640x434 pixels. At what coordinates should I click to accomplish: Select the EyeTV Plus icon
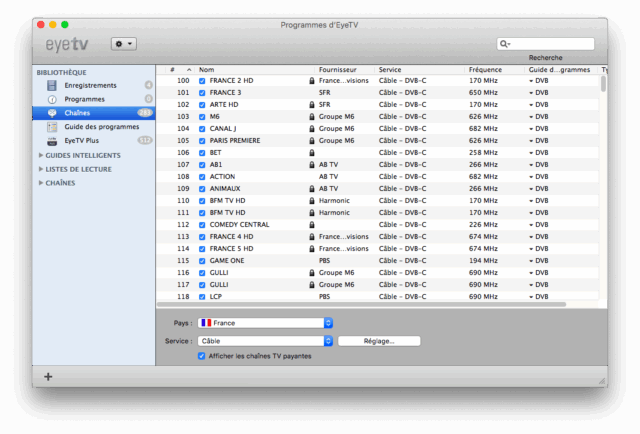(52, 141)
